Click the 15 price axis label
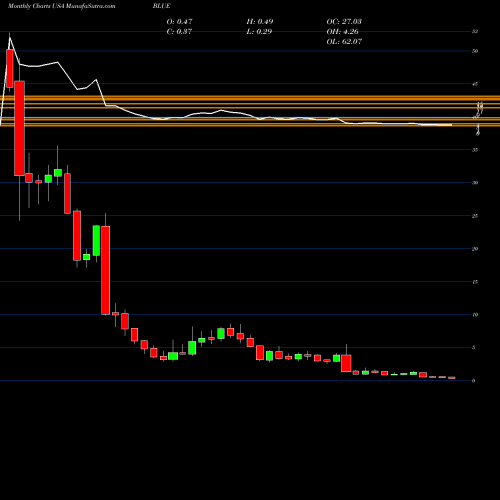The height and width of the screenshot is (500, 500). (475, 282)
